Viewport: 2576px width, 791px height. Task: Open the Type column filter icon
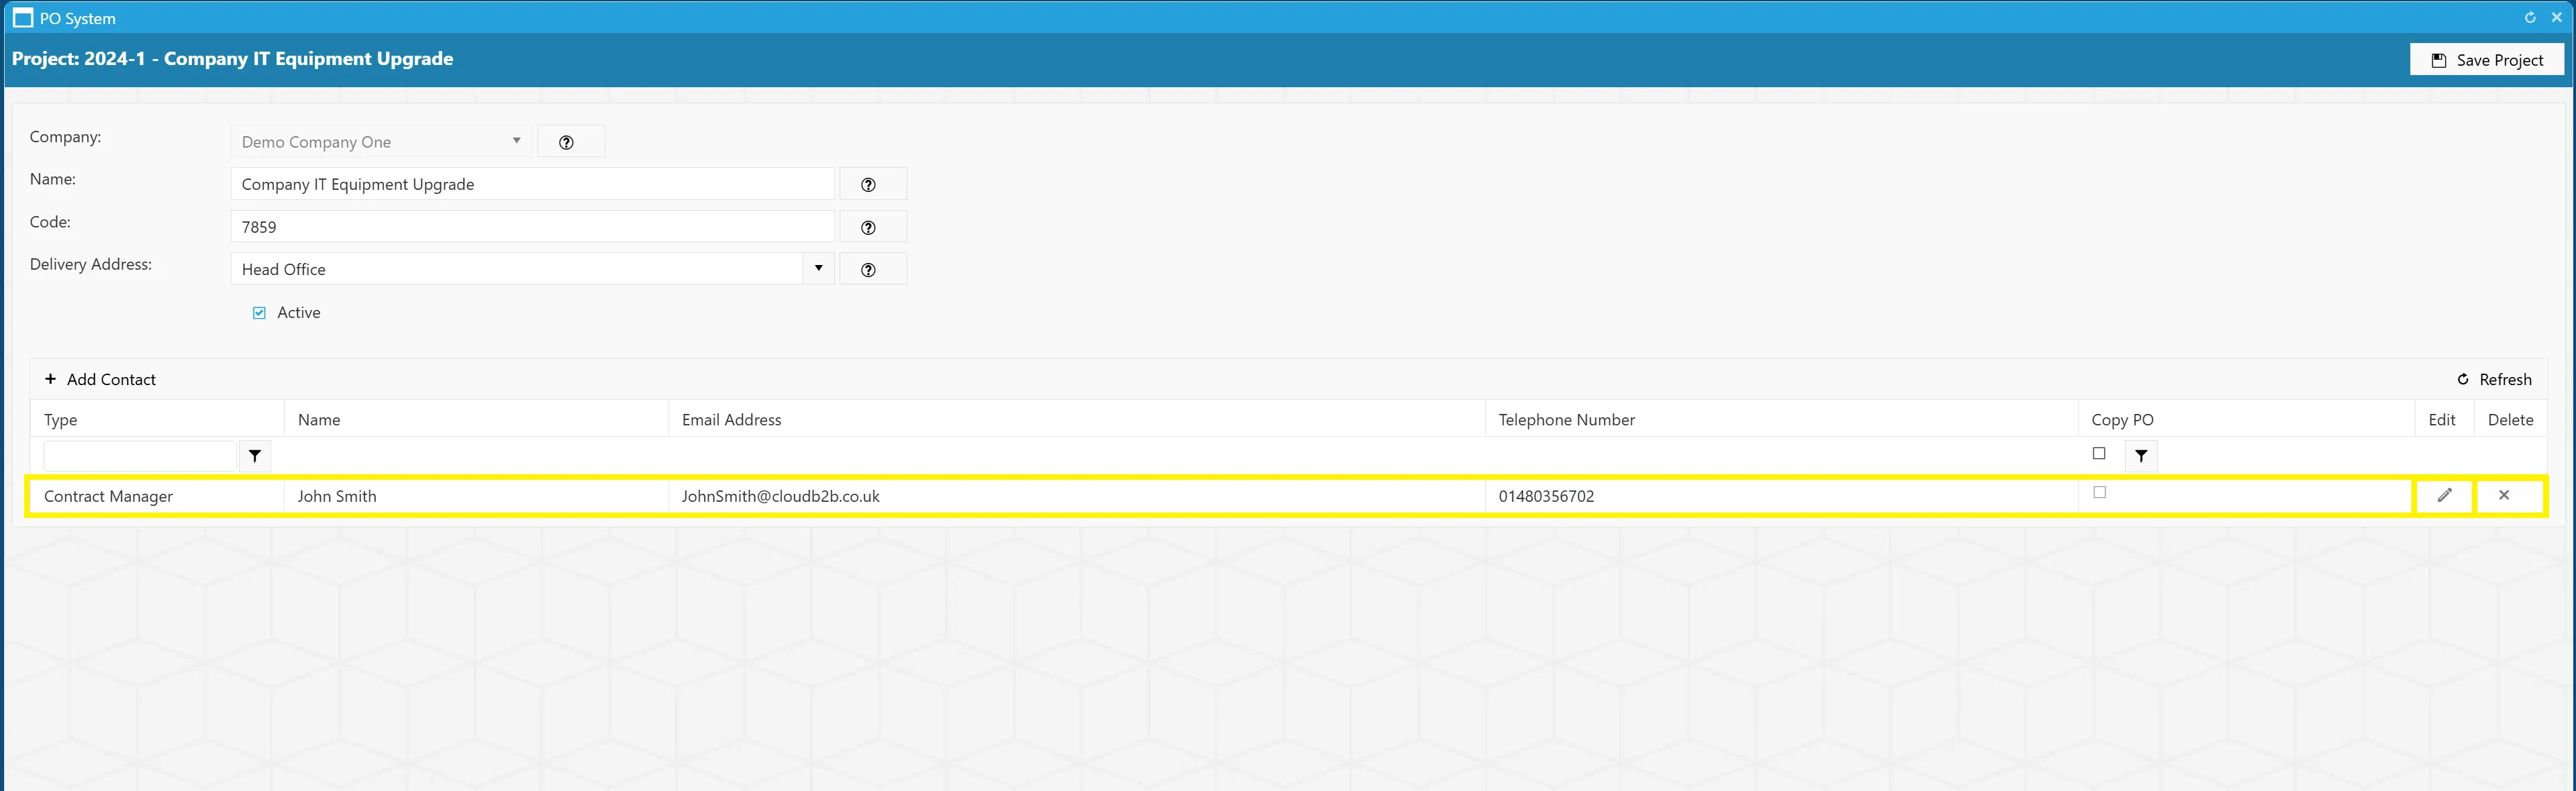click(x=255, y=456)
